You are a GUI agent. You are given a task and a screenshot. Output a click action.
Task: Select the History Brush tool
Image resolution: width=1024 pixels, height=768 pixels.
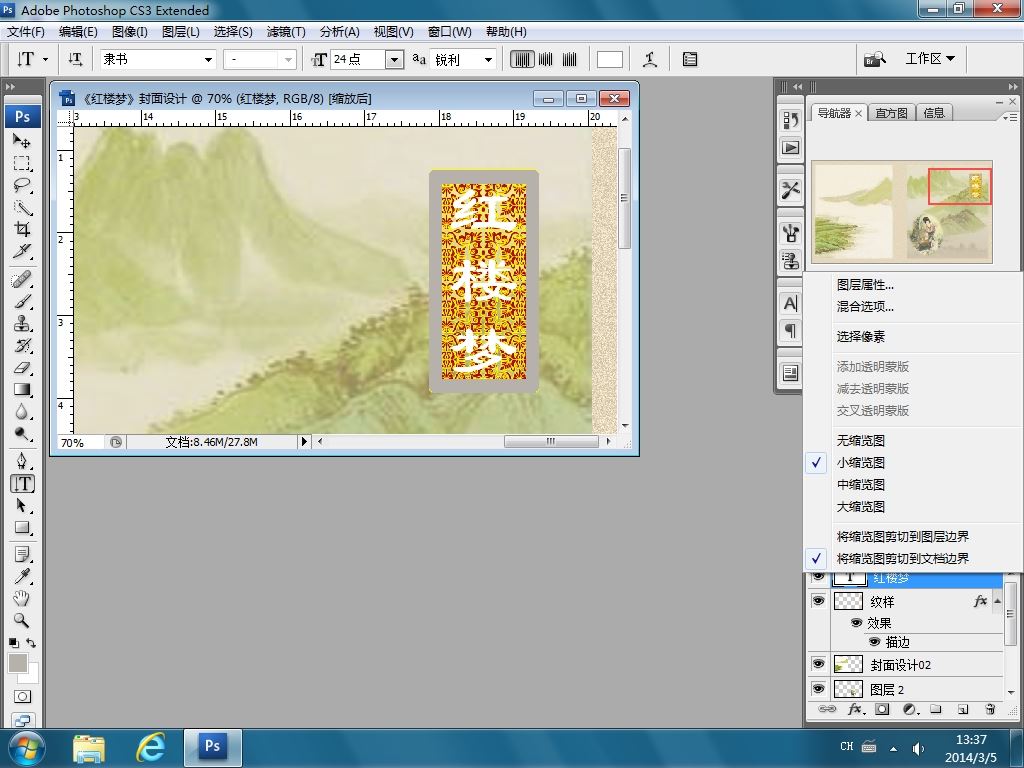(22, 345)
